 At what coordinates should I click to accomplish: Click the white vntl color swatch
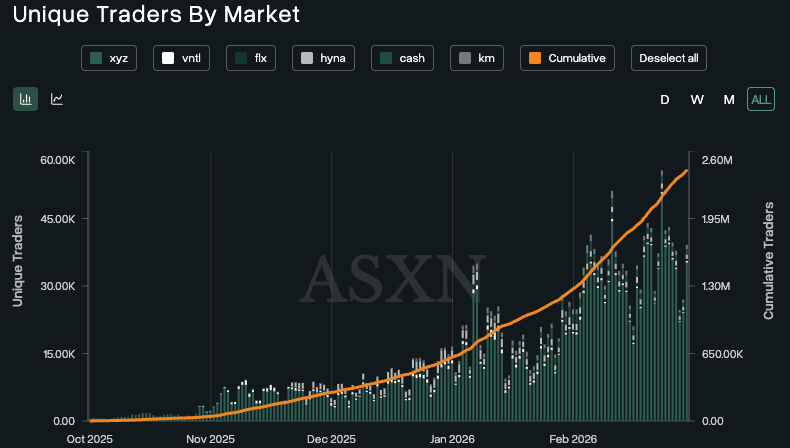pos(168,58)
